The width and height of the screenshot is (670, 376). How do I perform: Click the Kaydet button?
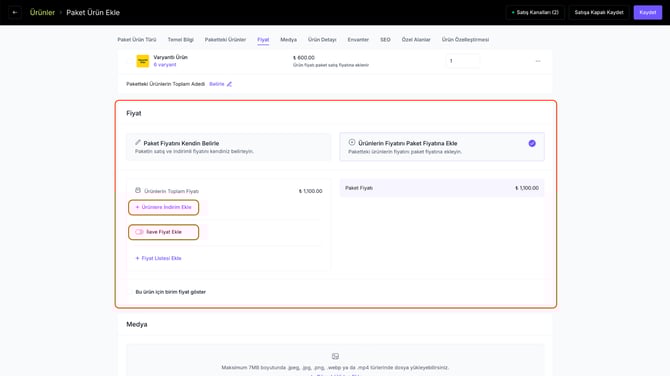coord(648,12)
